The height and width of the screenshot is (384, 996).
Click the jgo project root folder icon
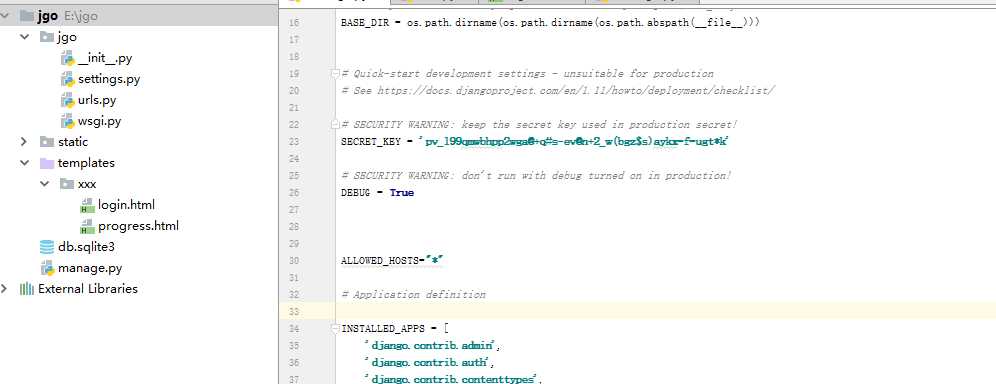27,16
